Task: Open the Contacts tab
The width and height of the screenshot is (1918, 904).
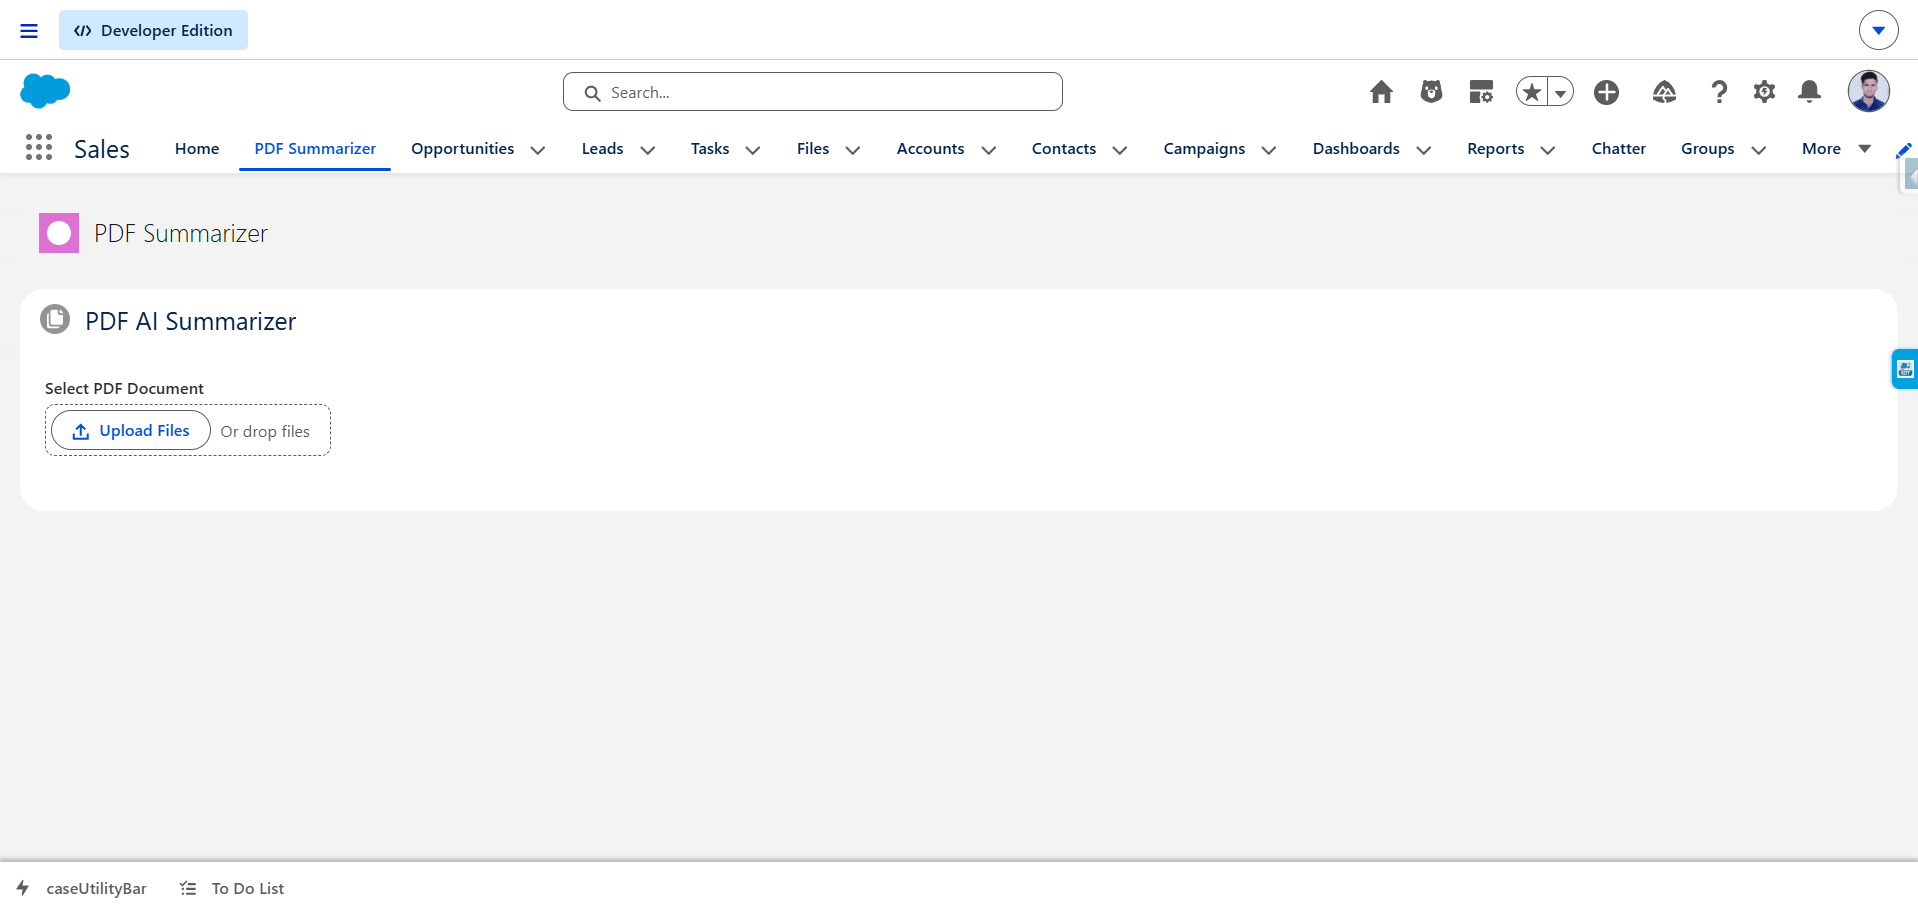Action: [1064, 149]
